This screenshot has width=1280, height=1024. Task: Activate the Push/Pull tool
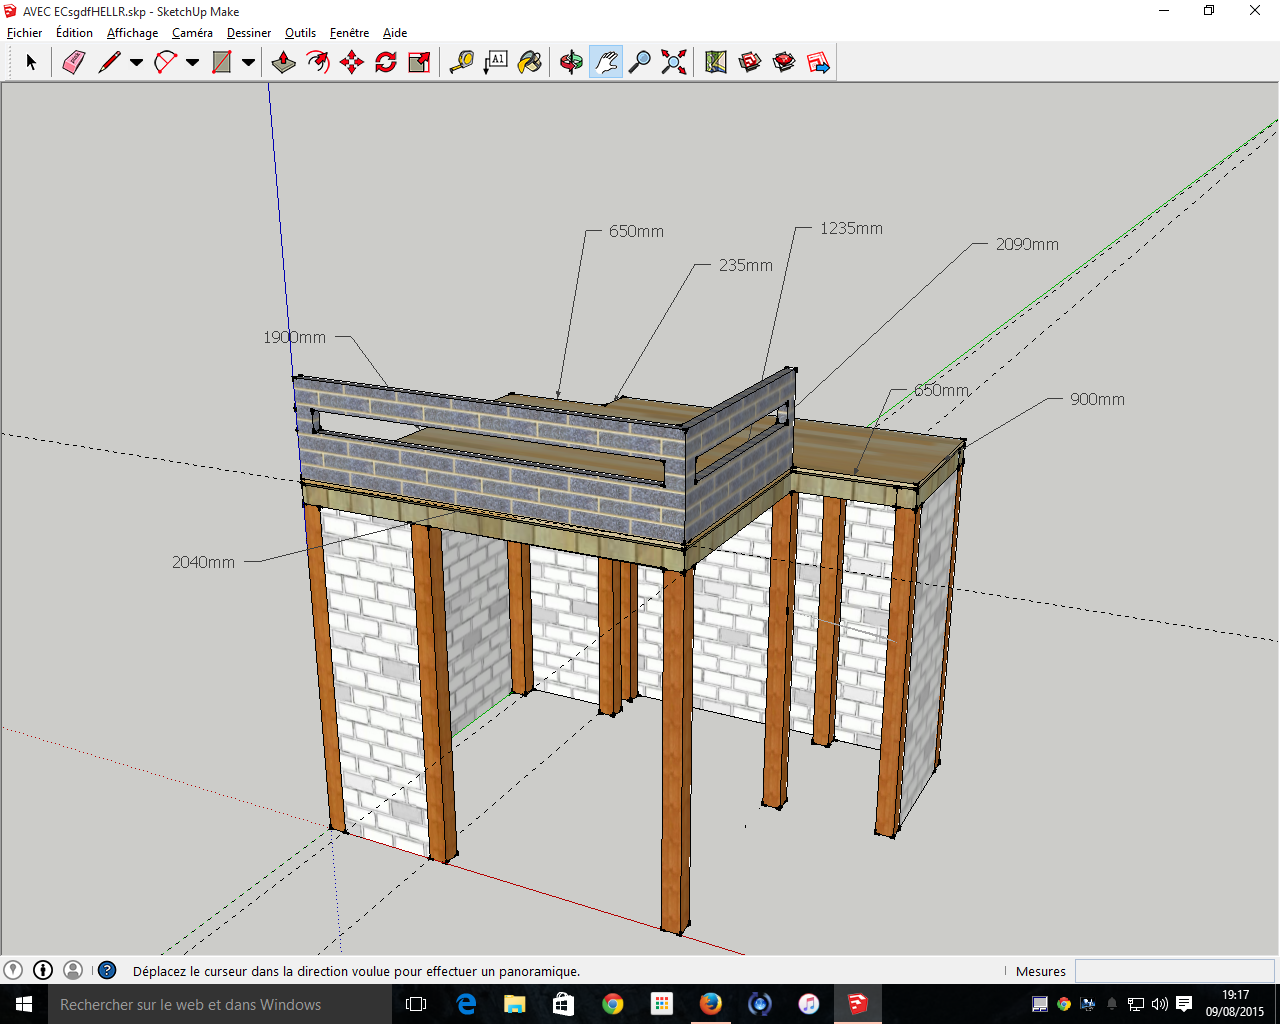[284, 62]
